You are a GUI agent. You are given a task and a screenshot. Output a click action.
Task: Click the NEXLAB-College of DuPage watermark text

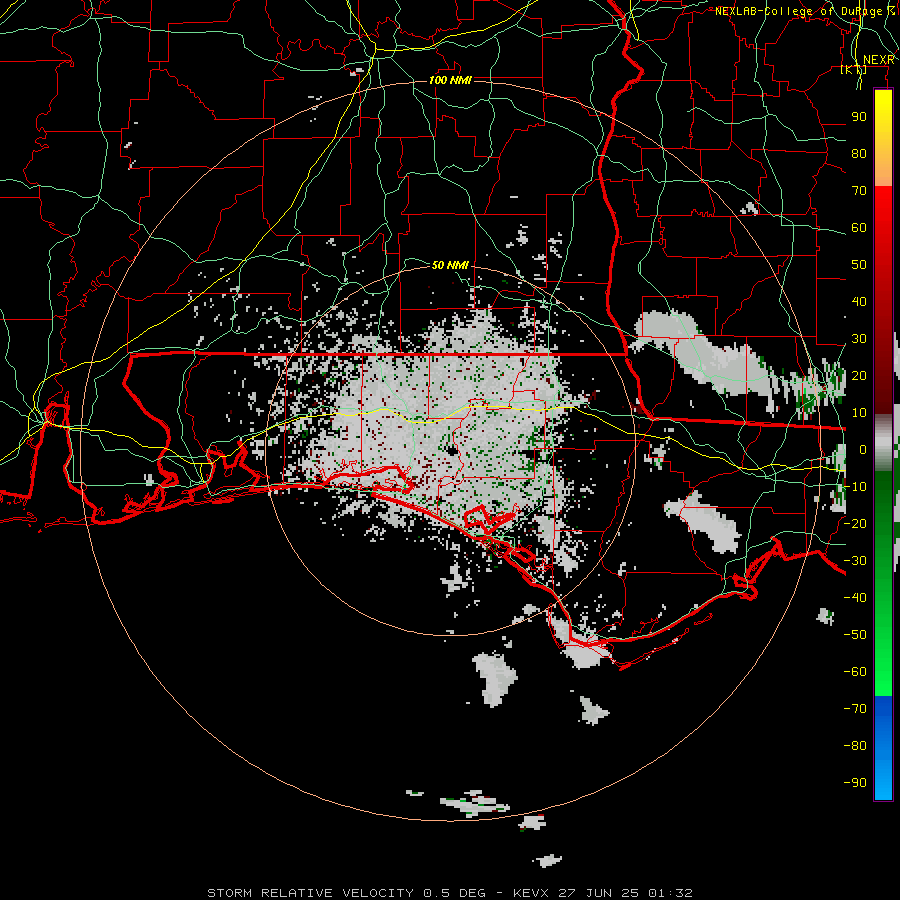(805, 11)
